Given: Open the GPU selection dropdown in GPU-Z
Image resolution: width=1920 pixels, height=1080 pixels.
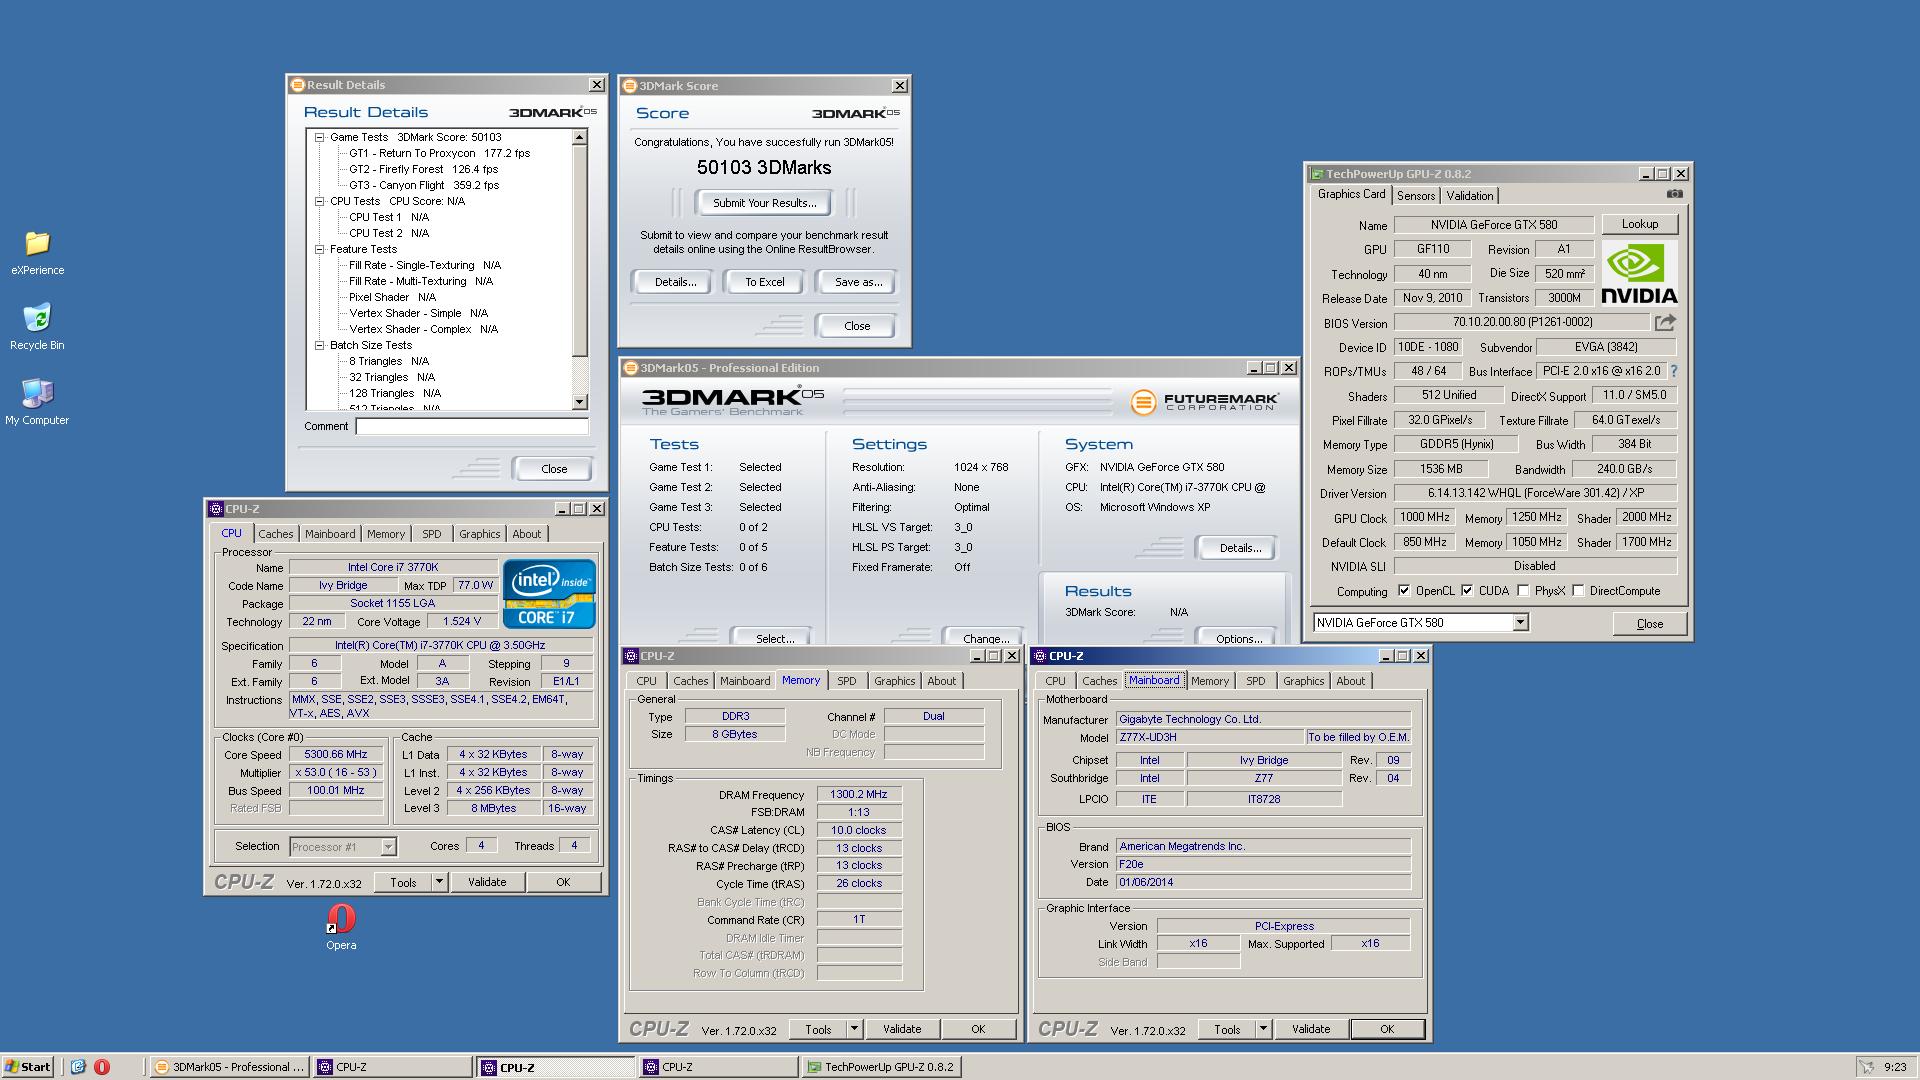Looking at the screenshot, I should 1520,623.
